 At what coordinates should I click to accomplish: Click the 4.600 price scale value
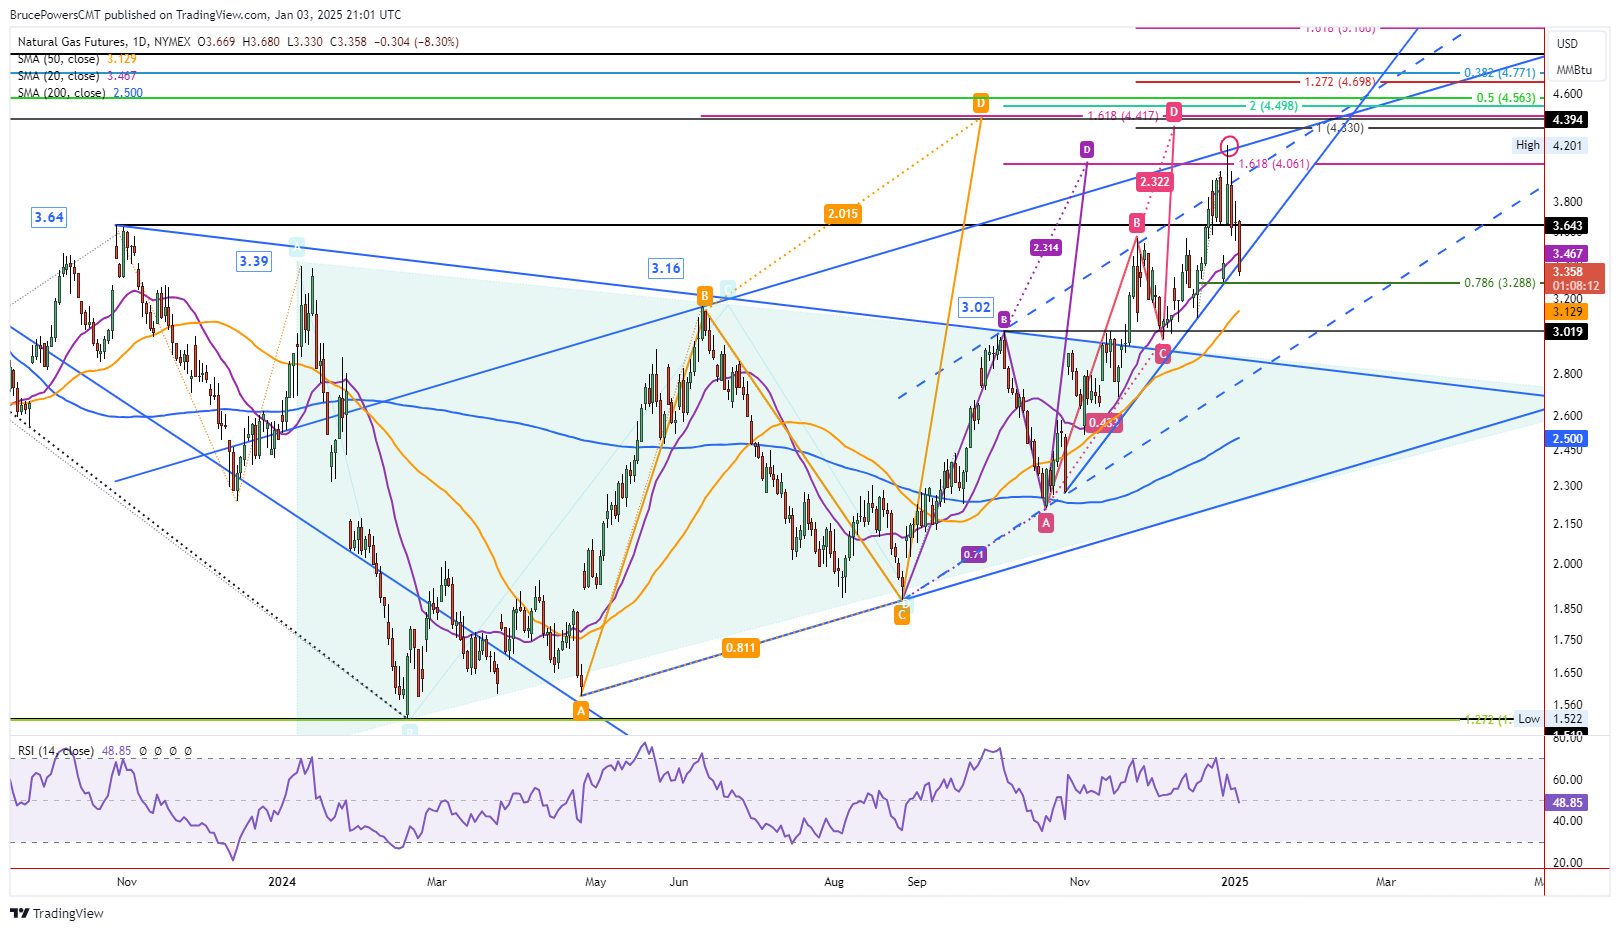tap(1567, 94)
